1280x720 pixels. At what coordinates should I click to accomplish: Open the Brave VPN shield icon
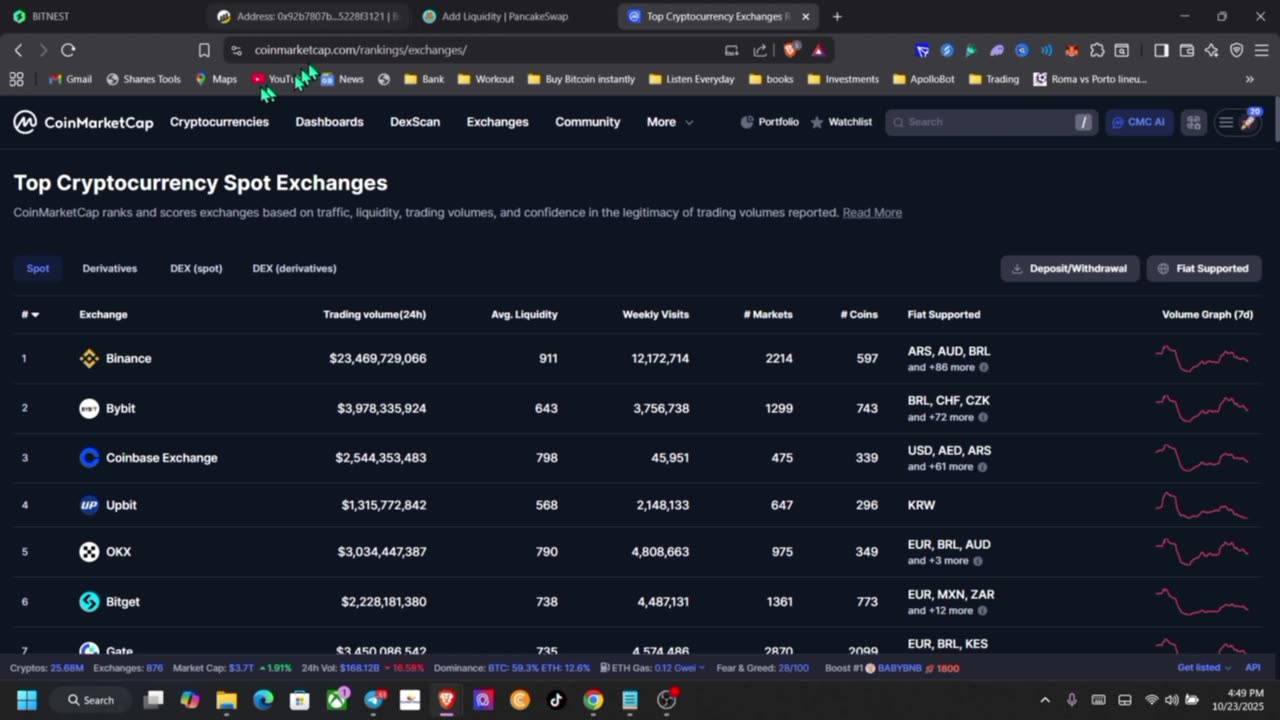click(x=1236, y=50)
